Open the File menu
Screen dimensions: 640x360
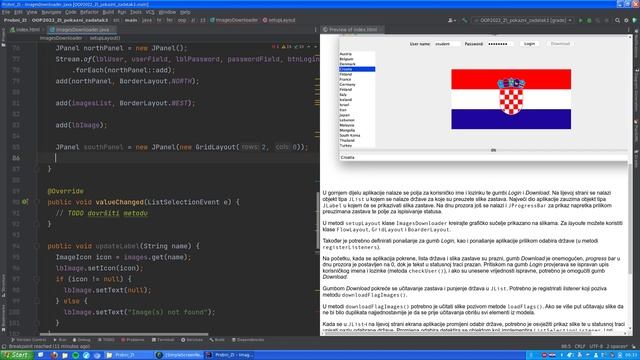(x=5, y=12)
